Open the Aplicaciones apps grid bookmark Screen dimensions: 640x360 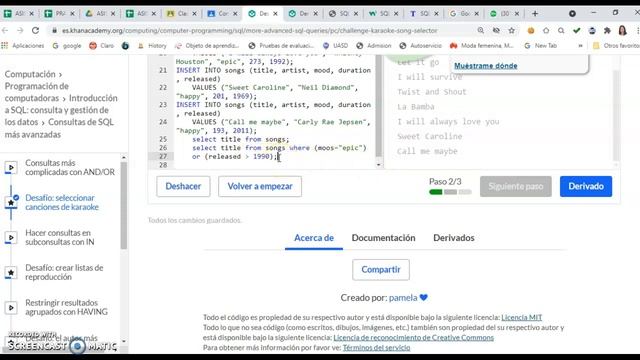point(23,46)
